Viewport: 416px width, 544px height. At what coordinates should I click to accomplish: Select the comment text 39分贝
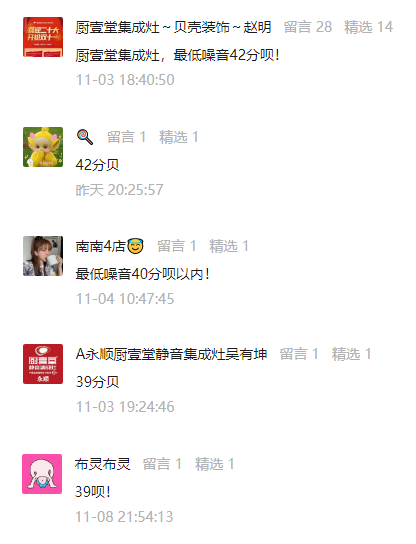point(97,382)
